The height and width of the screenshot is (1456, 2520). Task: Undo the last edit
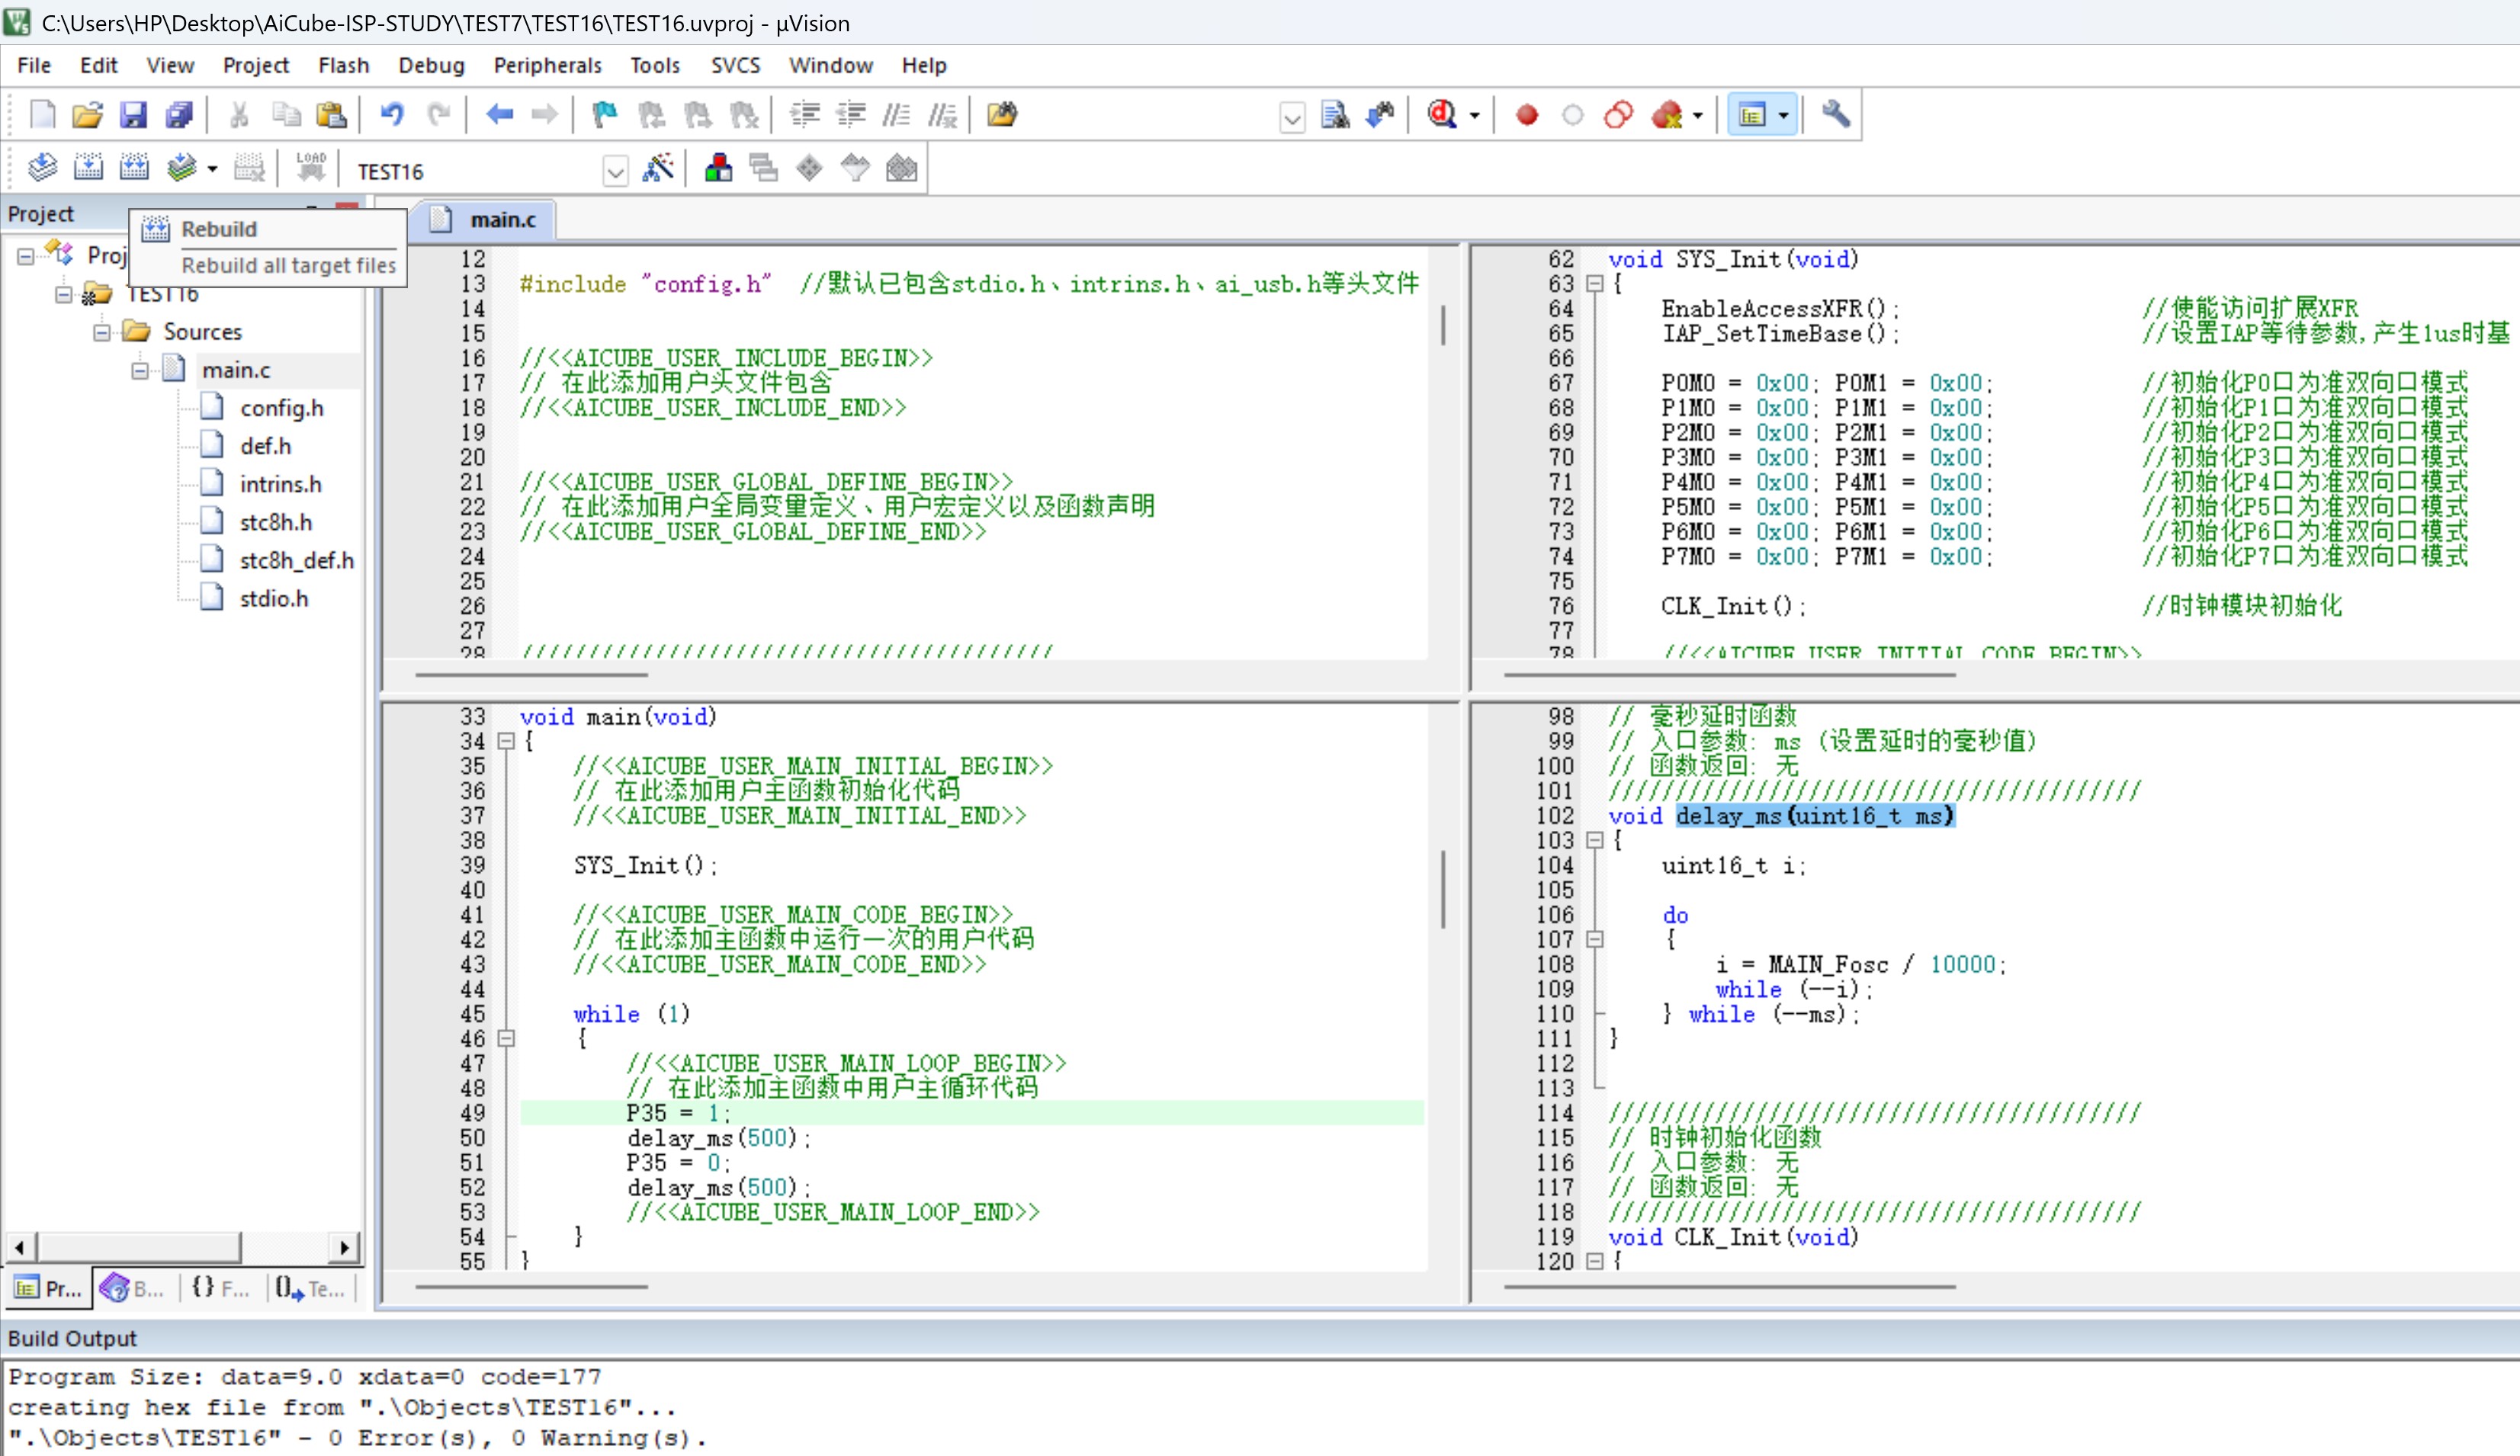coord(392,115)
